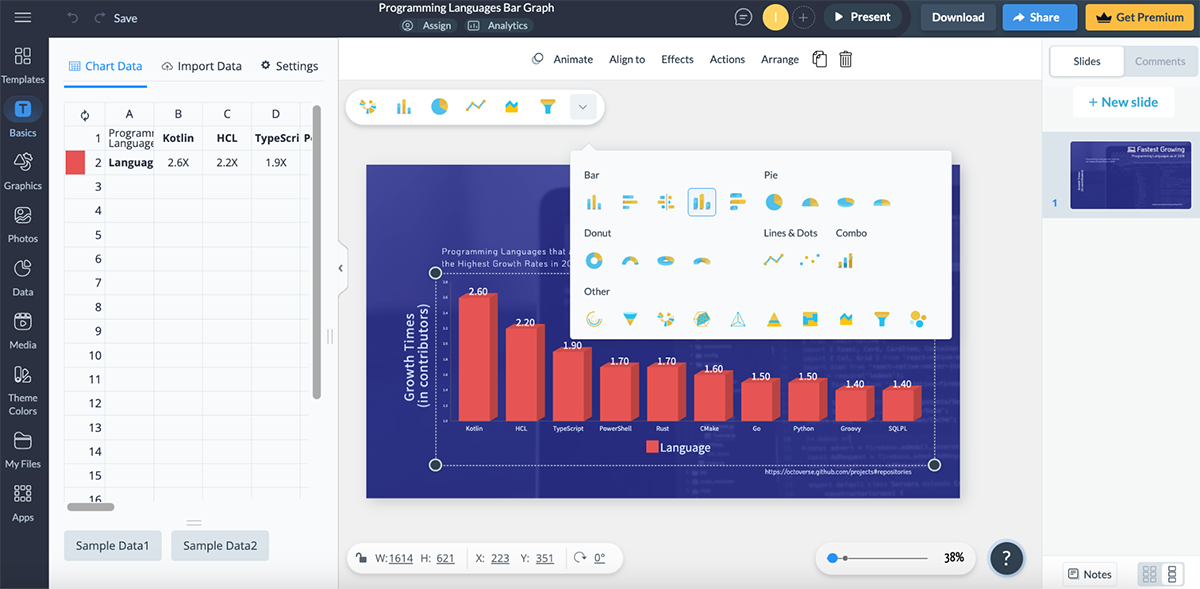Duplicate the chart with copy icon
This screenshot has width=1200, height=589.
tap(819, 59)
